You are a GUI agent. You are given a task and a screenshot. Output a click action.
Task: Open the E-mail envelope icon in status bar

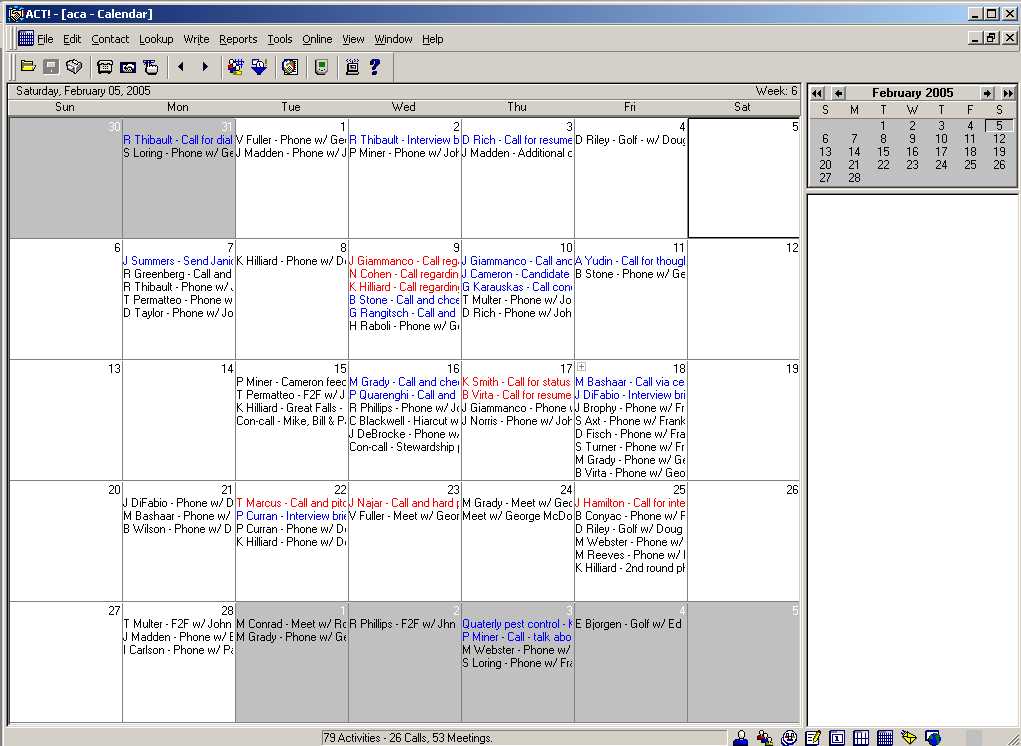coord(909,738)
